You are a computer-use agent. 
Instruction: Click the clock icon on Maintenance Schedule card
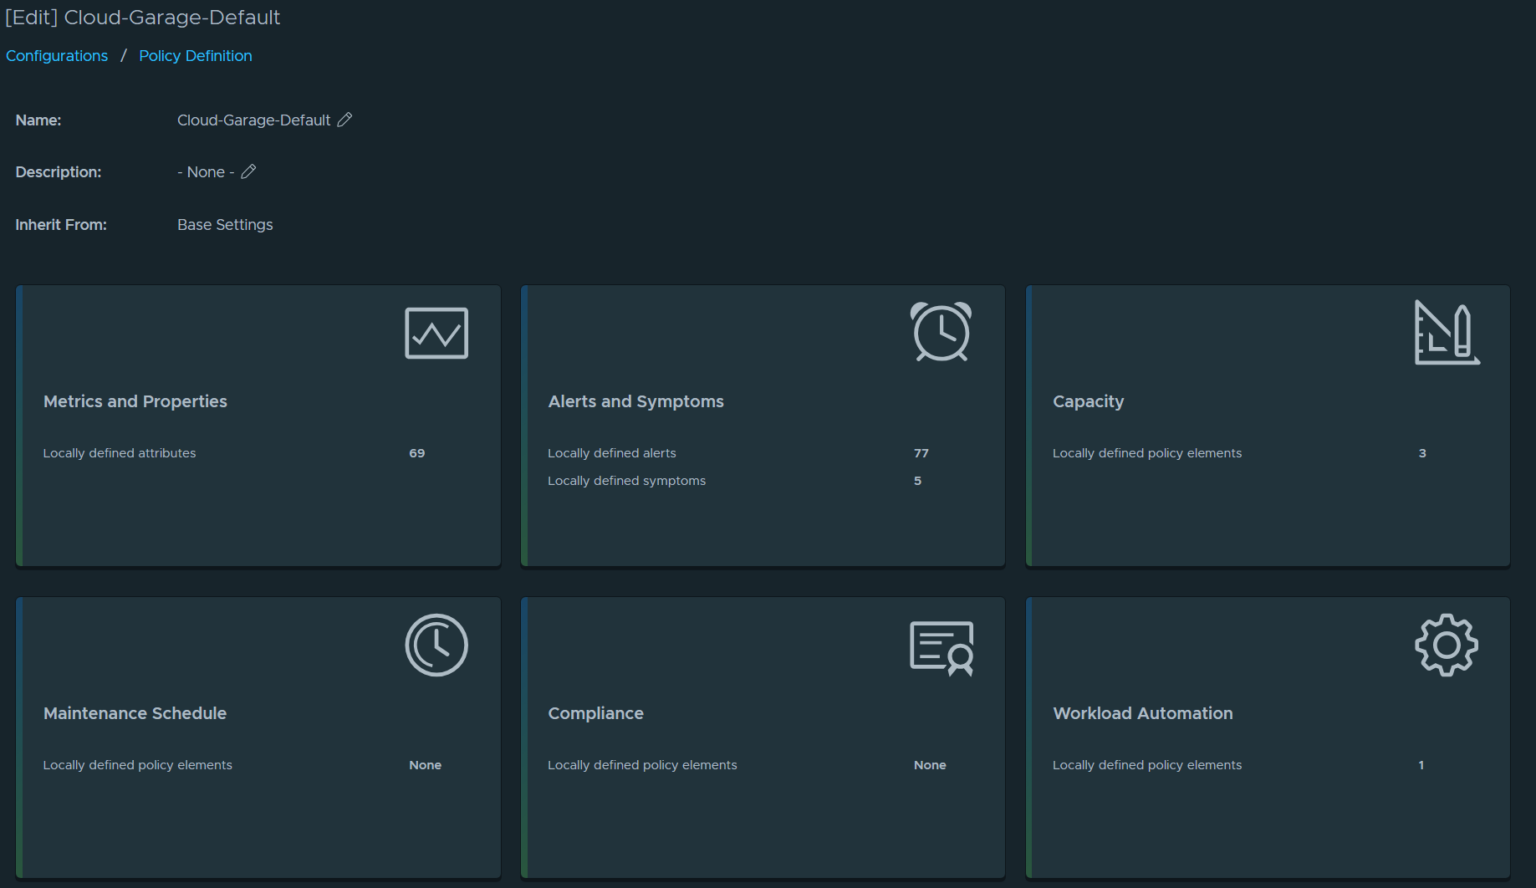[436, 645]
